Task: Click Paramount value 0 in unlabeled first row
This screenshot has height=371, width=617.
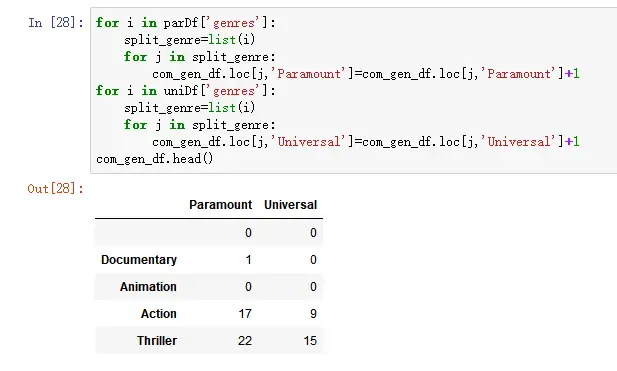Action: (x=248, y=233)
